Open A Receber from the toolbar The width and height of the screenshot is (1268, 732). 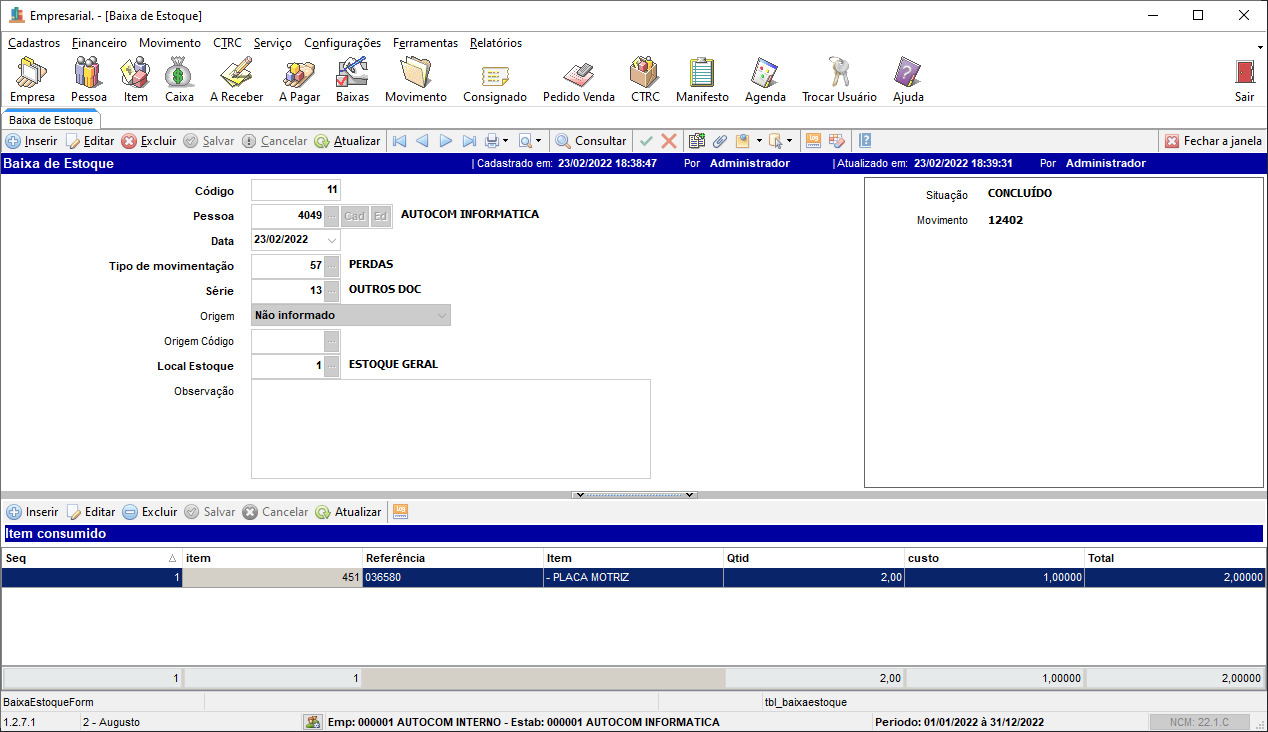pyautogui.click(x=236, y=79)
